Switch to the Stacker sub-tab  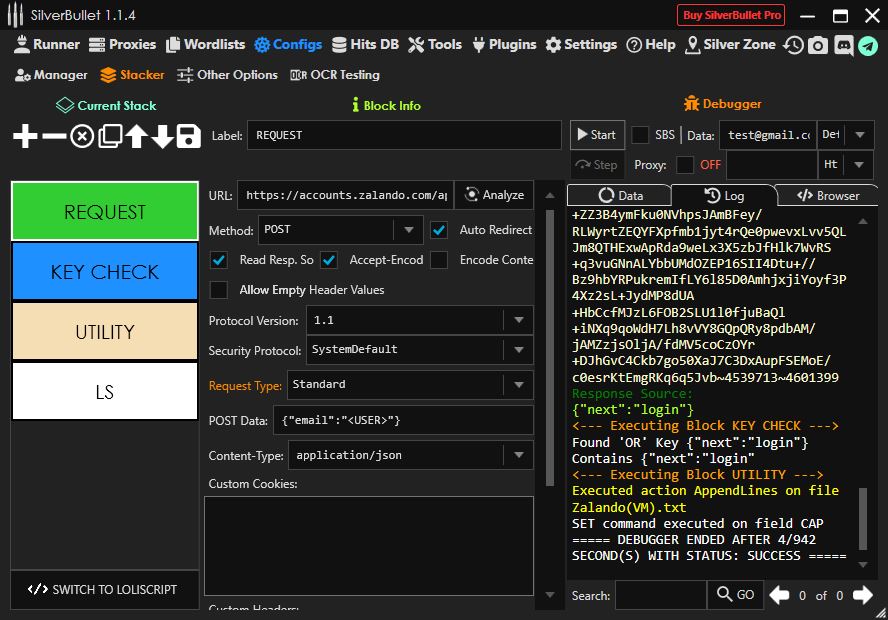[x=132, y=75]
